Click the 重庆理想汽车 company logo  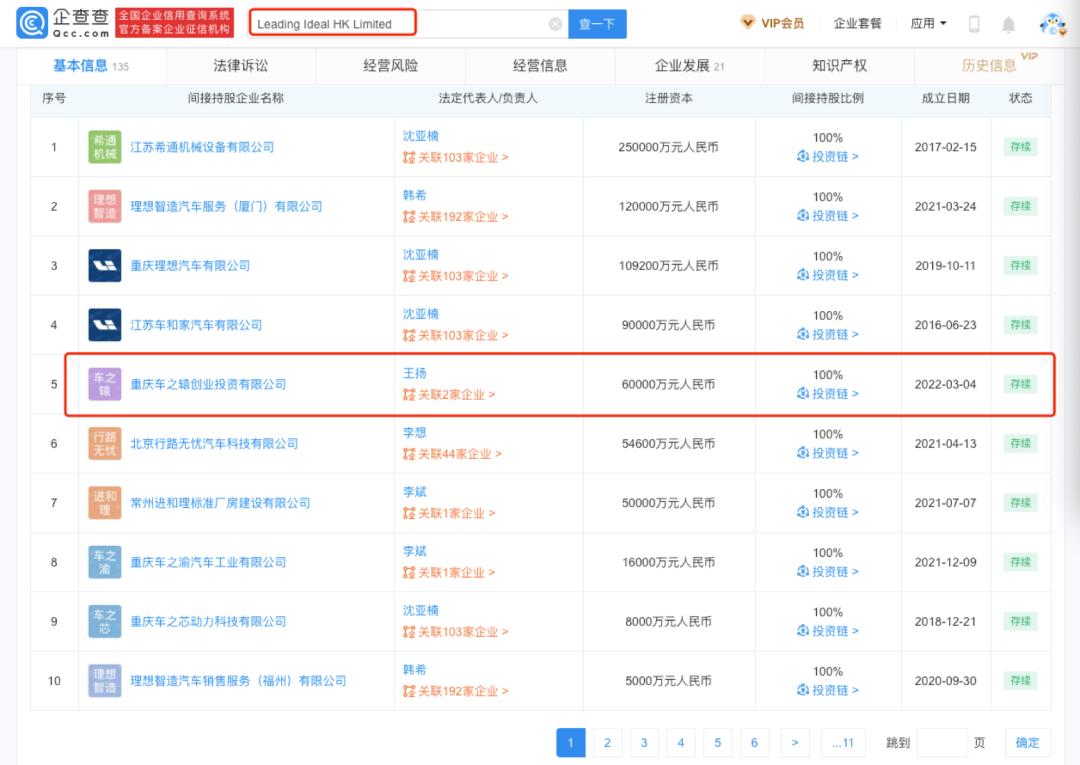[105, 265]
